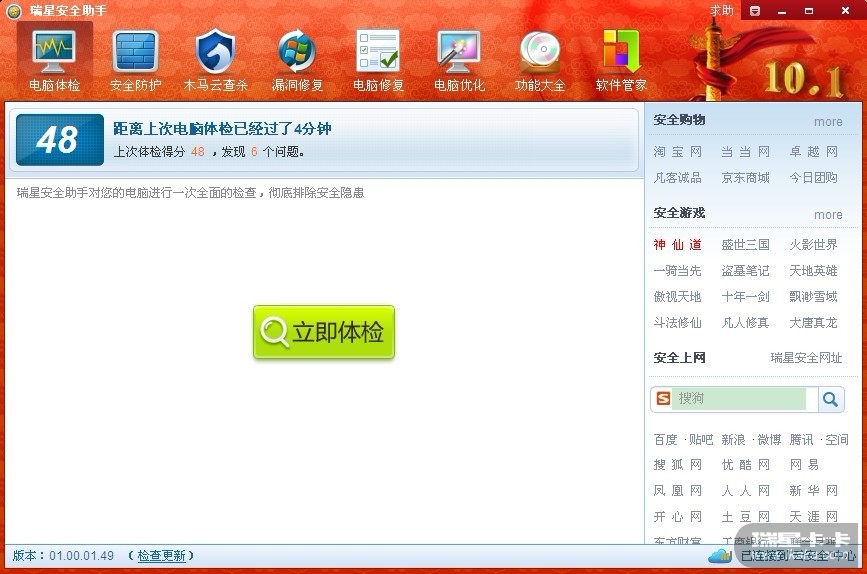867x574 pixels.
Task: Open the 凡客诚品 link
Action: (x=677, y=178)
